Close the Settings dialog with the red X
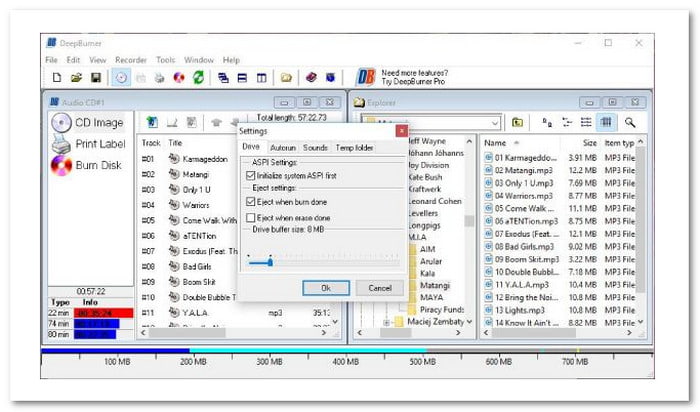 pyautogui.click(x=402, y=131)
